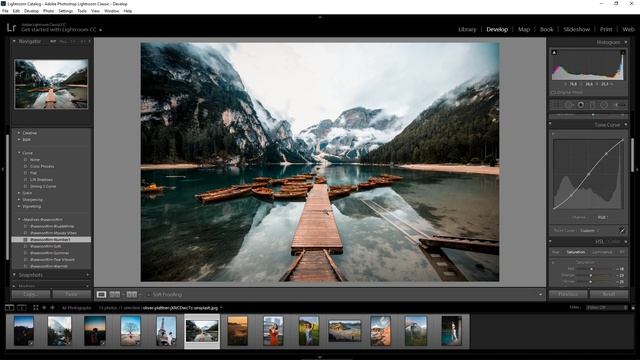Toggle the HSL panel on/off switch
Viewport: 640px width, 360px height.
pos(550,242)
